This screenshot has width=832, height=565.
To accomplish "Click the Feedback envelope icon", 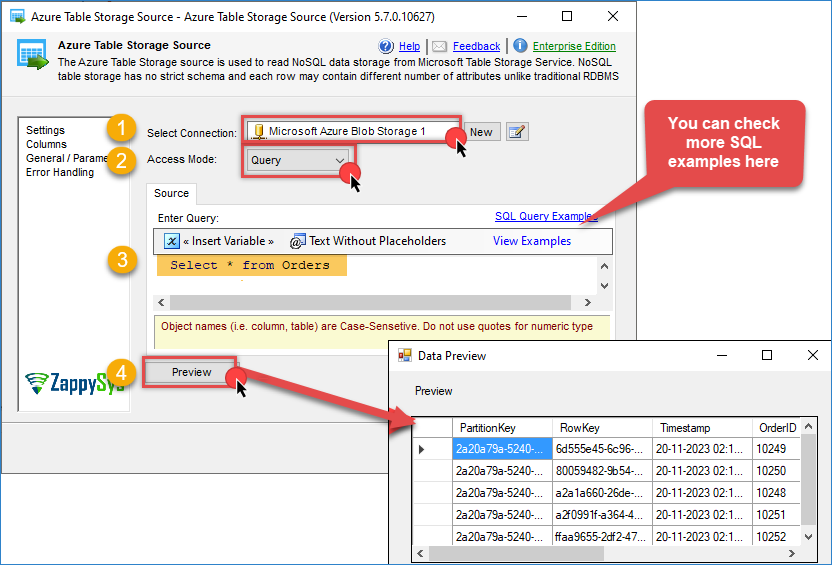I will coord(439,47).
